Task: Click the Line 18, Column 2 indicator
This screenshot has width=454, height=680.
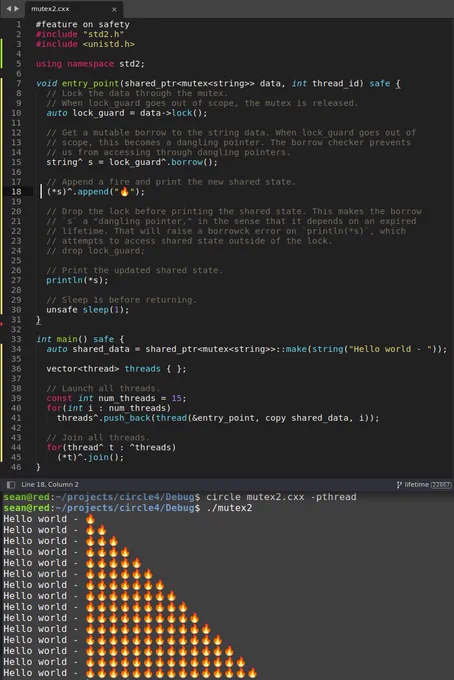Action: (x=50, y=484)
